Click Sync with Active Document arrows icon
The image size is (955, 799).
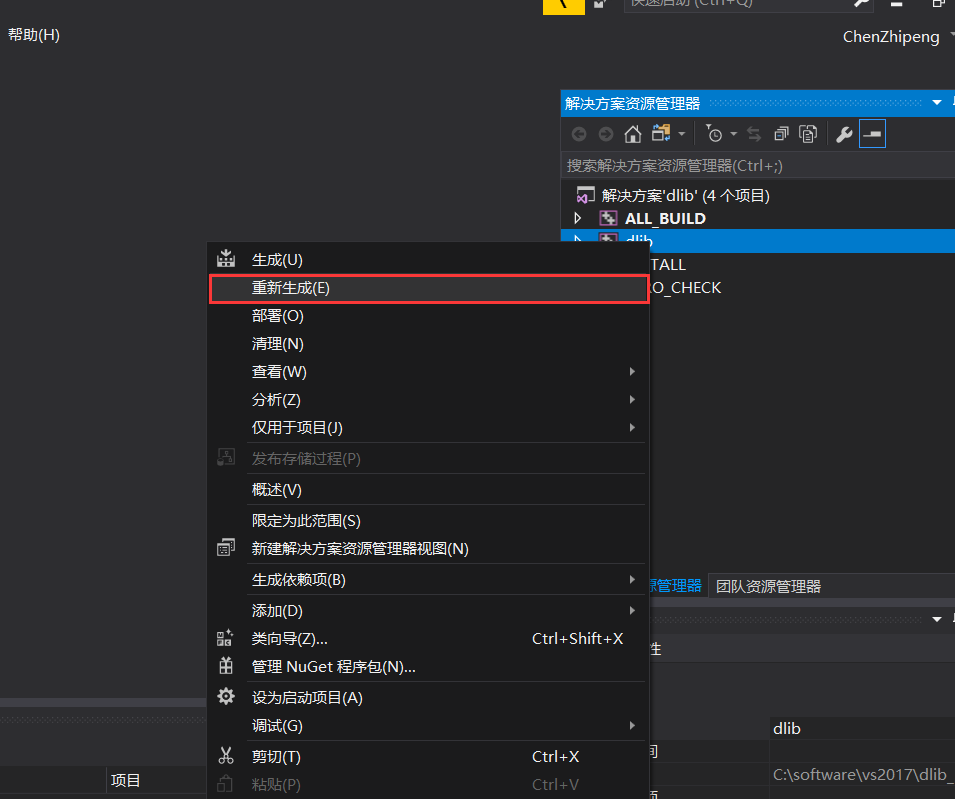point(754,134)
